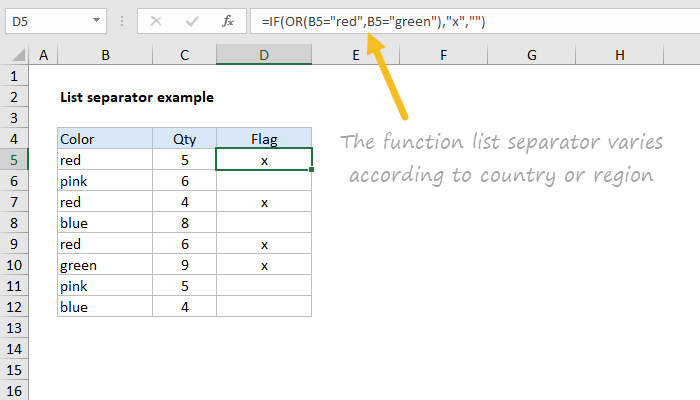Select column B header

point(104,56)
